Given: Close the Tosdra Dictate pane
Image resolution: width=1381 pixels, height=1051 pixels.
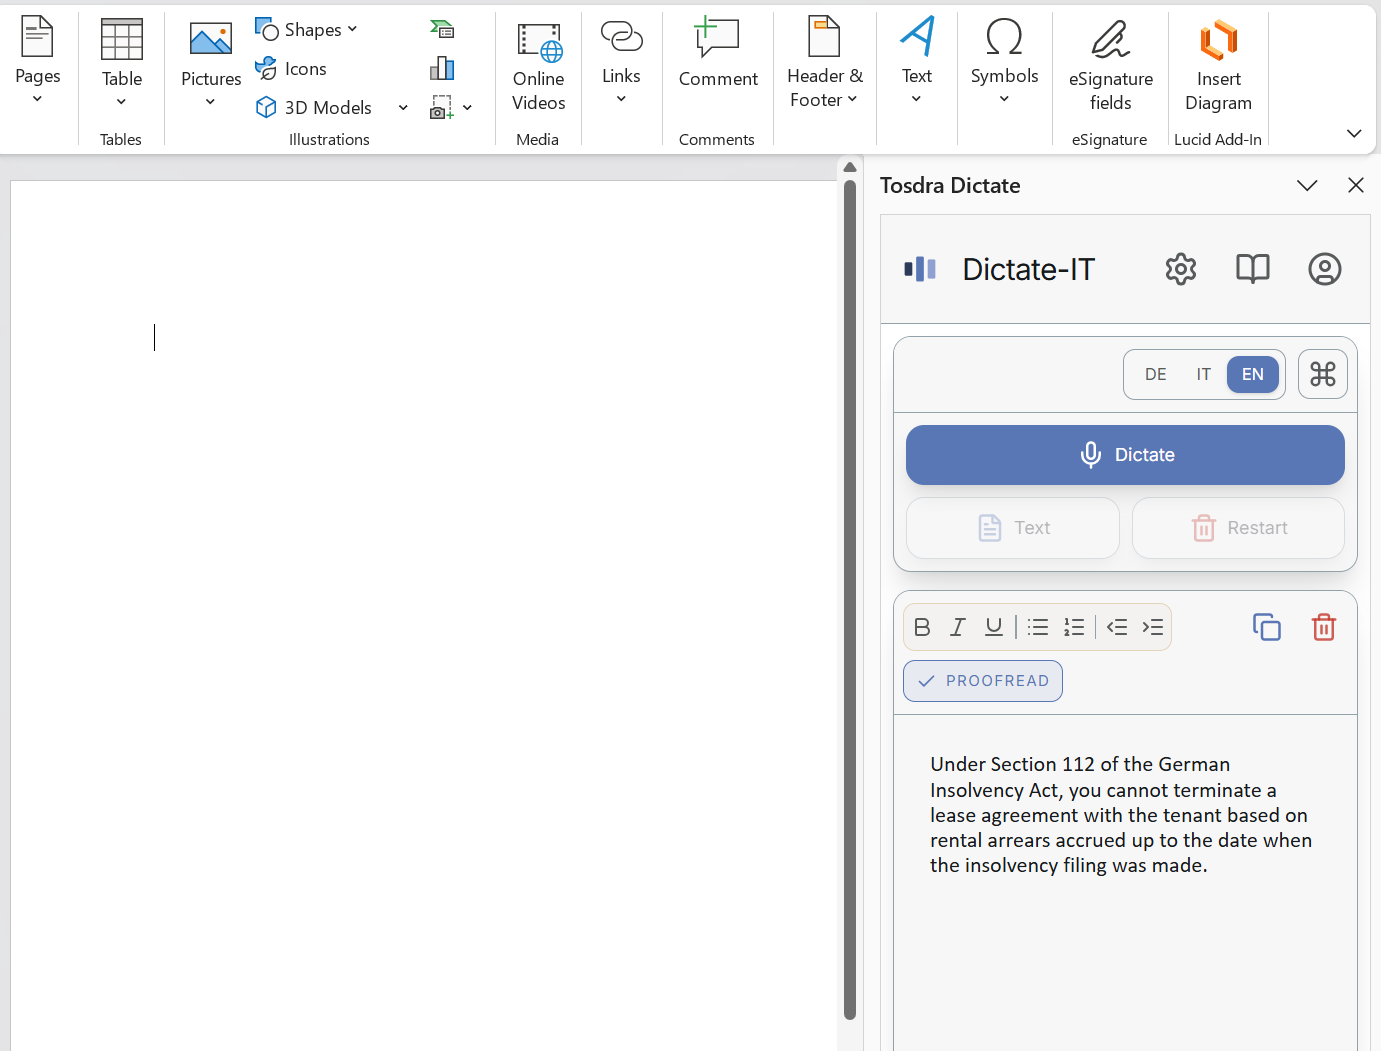Looking at the screenshot, I should tap(1356, 185).
